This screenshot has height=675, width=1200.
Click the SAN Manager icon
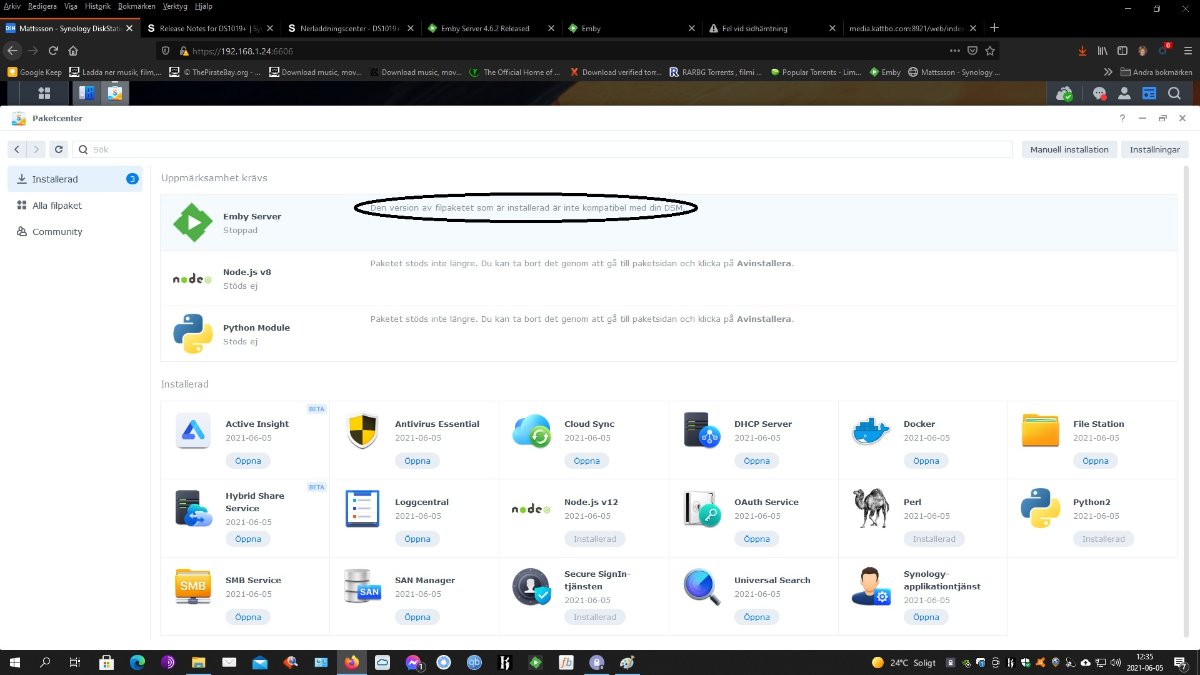coord(363,587)
